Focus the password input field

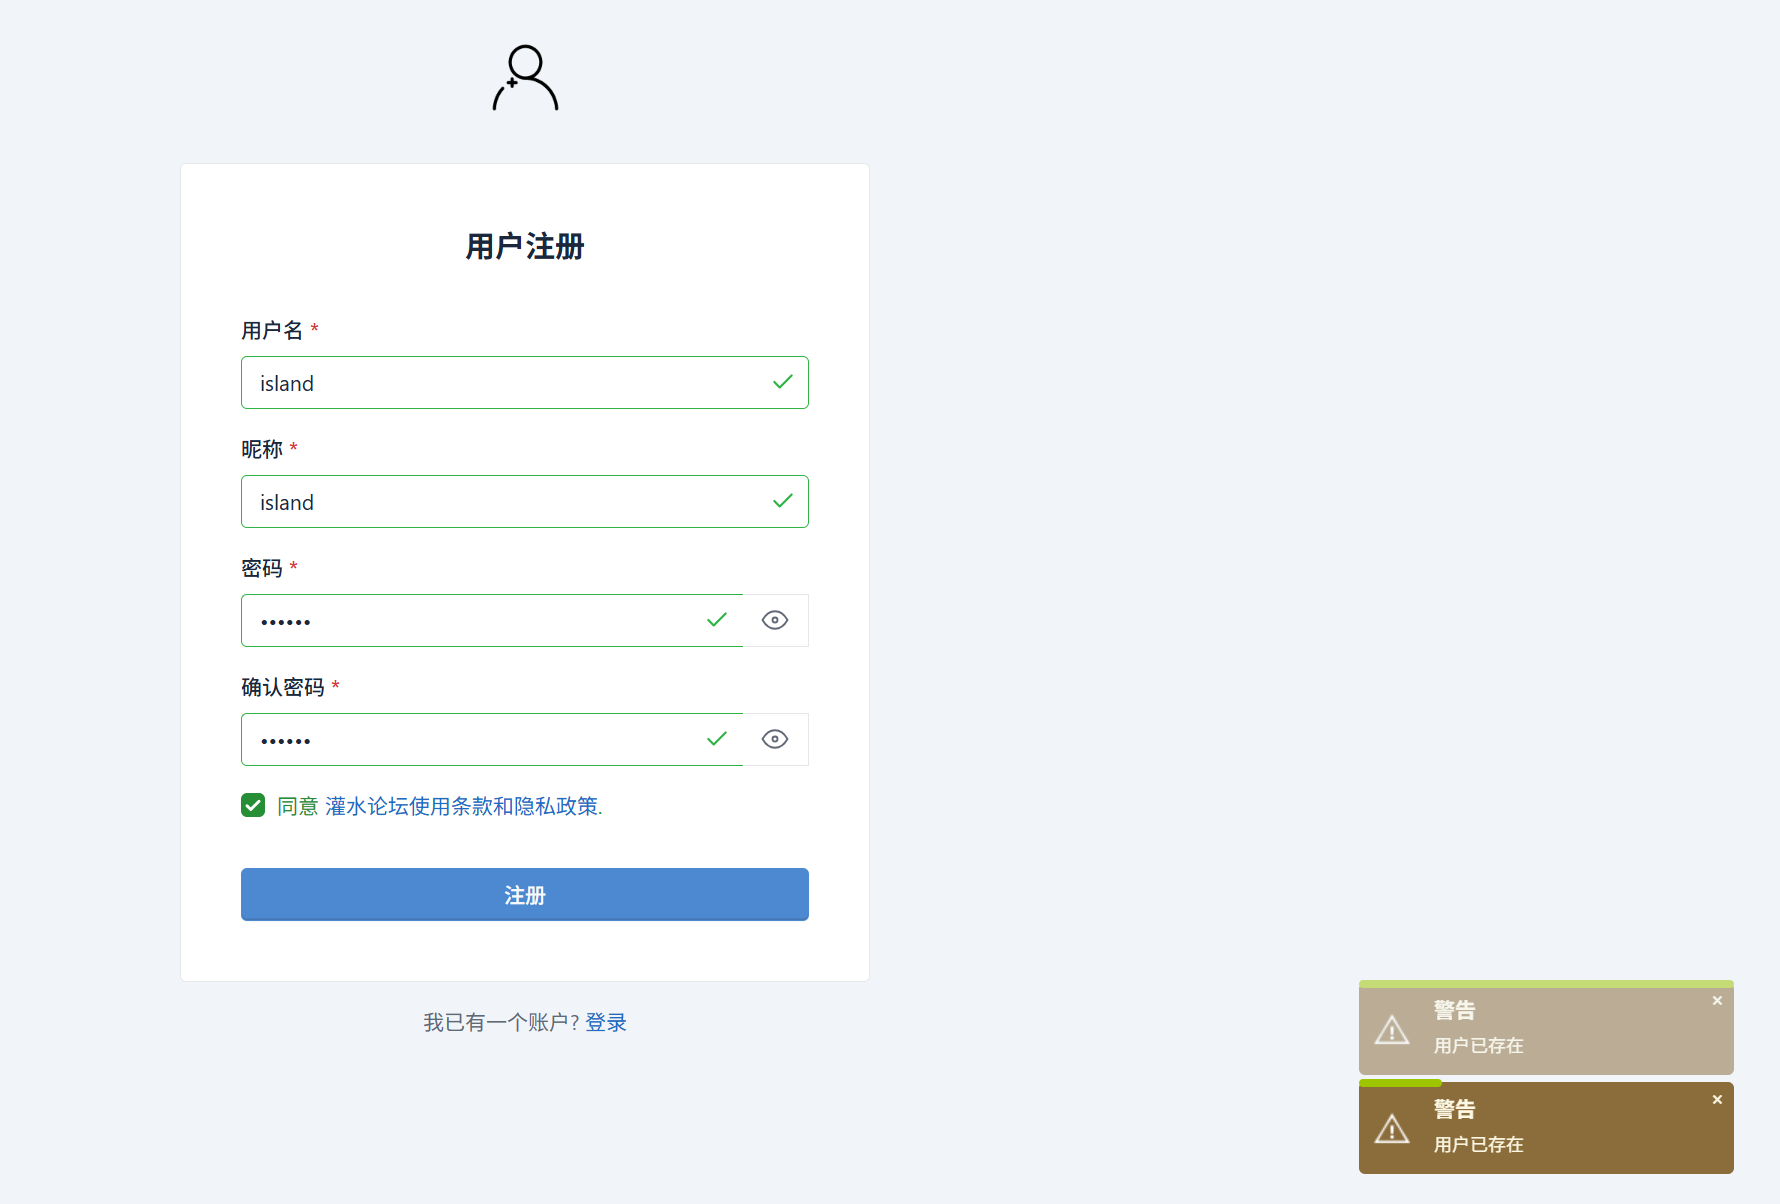[492, 620]
